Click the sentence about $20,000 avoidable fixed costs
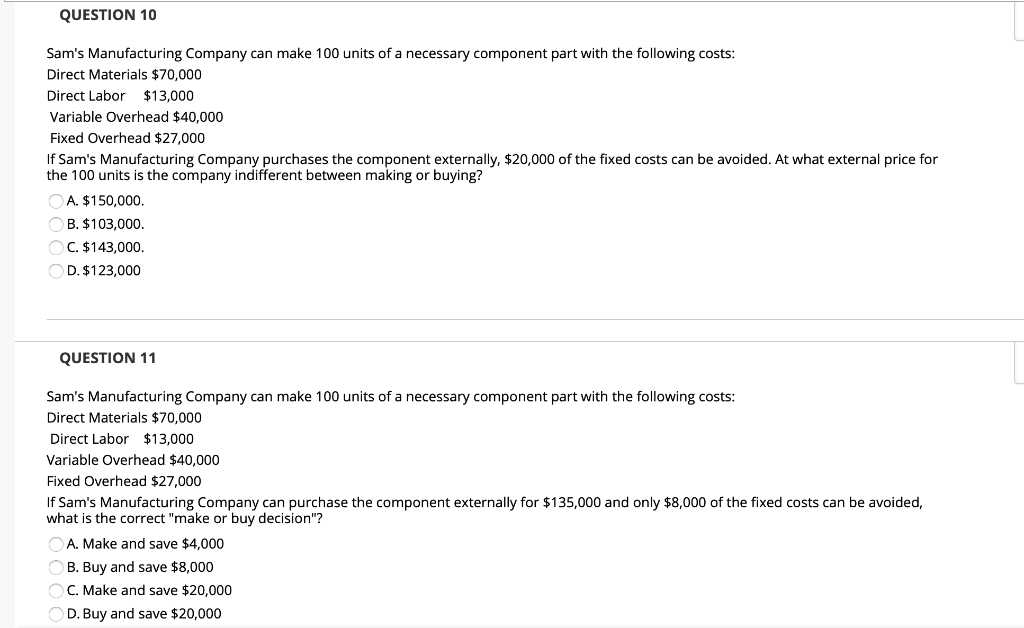 pos(492,168)
